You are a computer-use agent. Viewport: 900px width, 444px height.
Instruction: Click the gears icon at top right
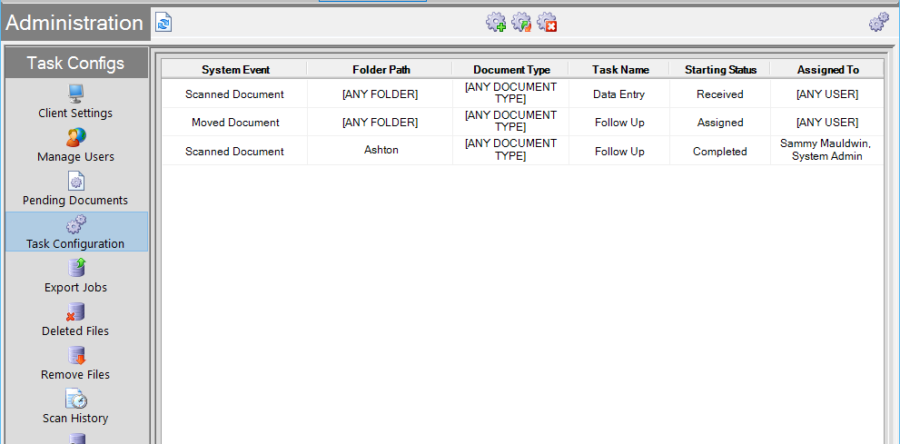point(878,22)
